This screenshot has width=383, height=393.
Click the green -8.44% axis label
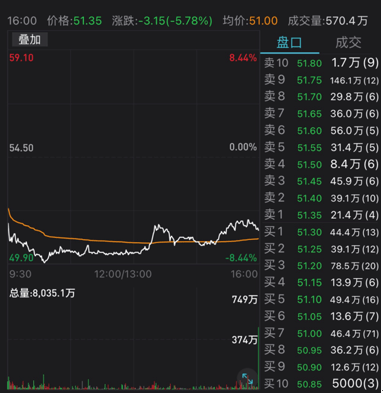[241, 258]
